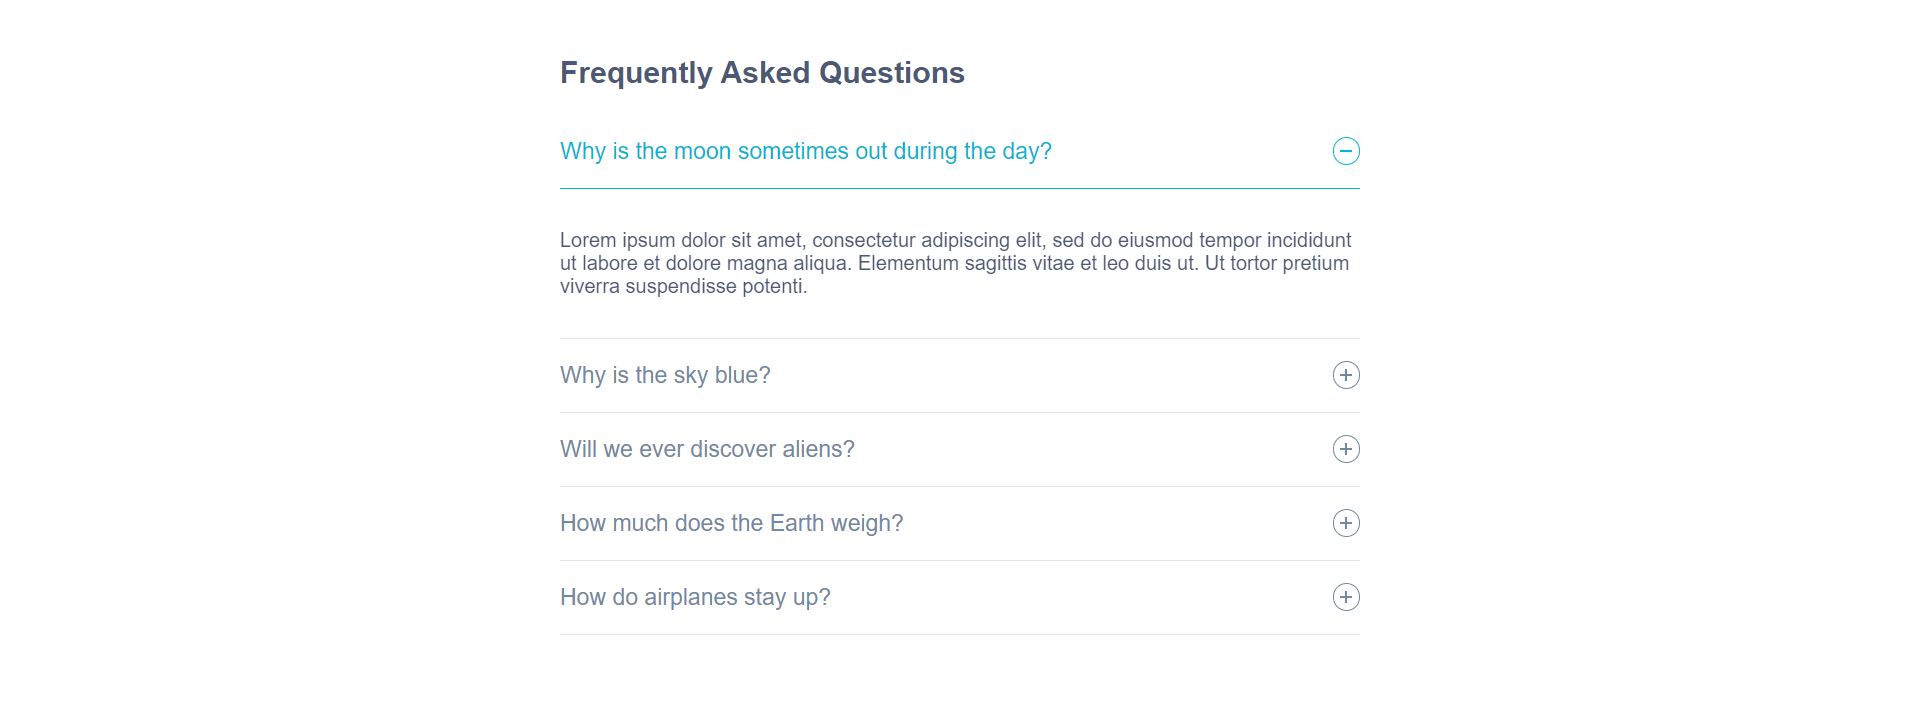1920x701 pixels.
Task: Click the divider line below the airplanes question
Action: pos(959,634)
